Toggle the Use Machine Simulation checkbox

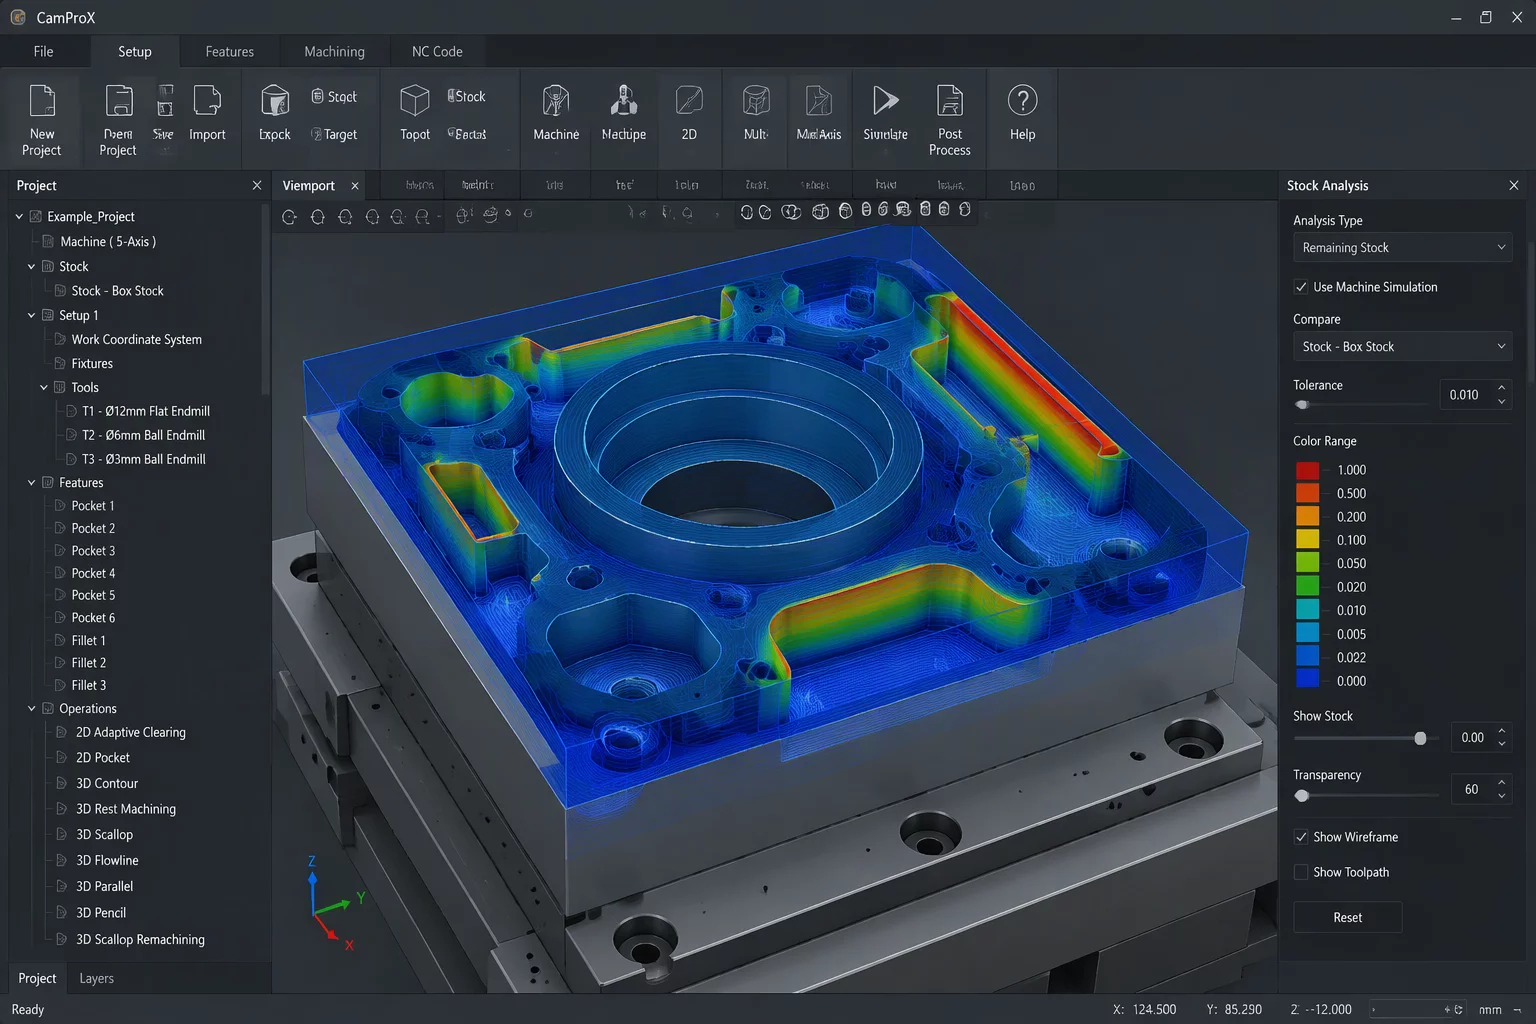[1301, 287]
